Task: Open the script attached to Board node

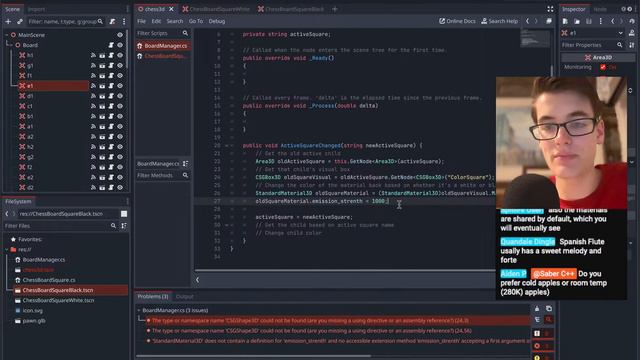Action: (x=111, y=45)
